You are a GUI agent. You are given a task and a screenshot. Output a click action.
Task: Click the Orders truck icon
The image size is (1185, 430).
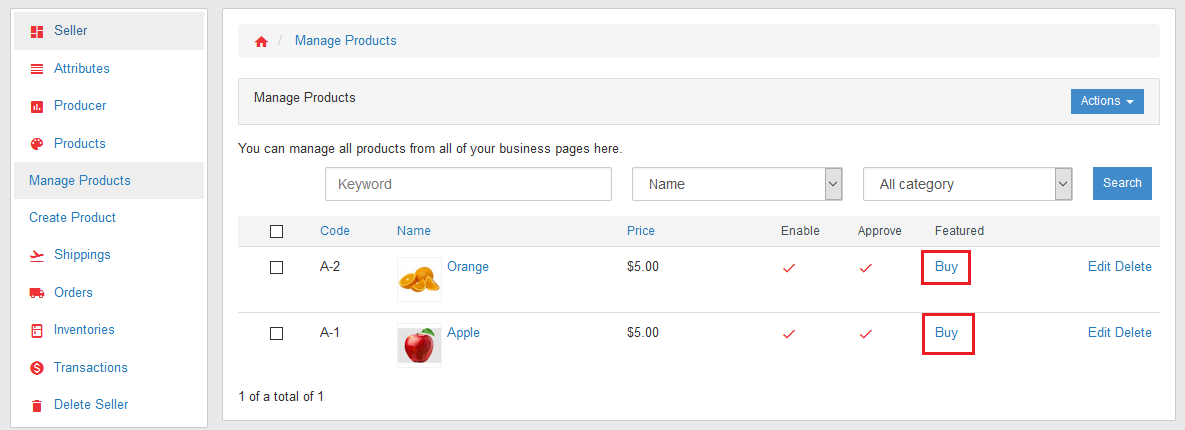36,292
